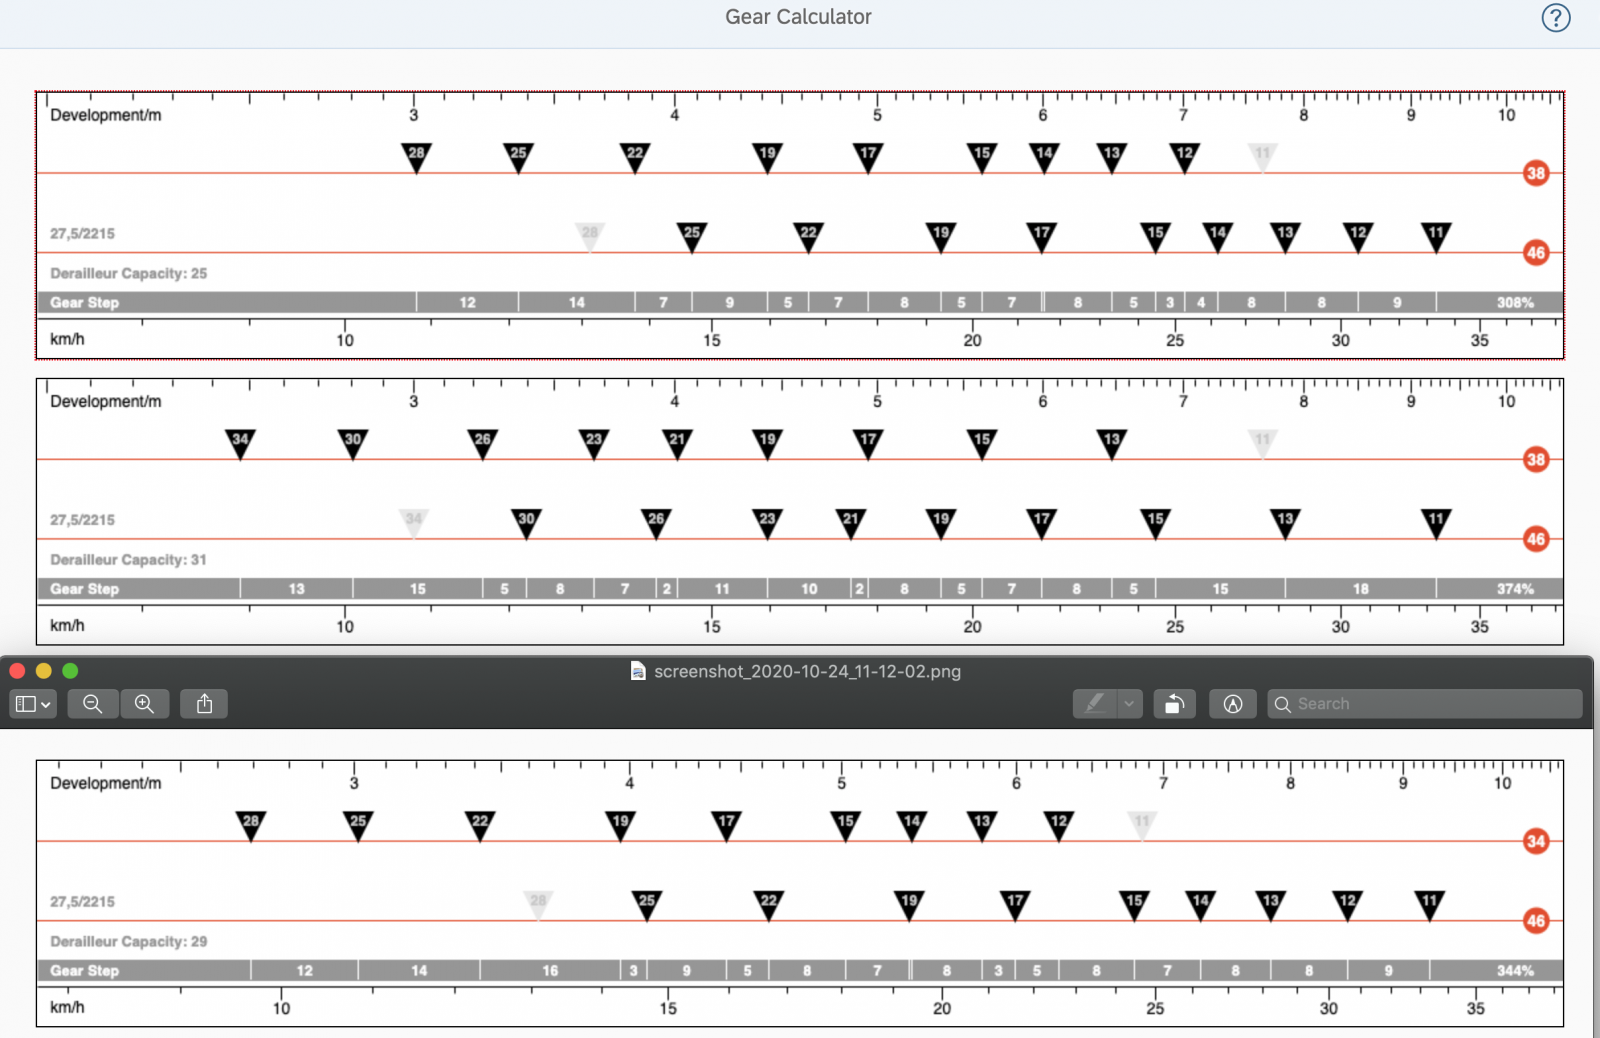This screenshot has height=1038, width=1600.
Task: Select chainring 38 in the top chart
Action: pos(1536,173)
